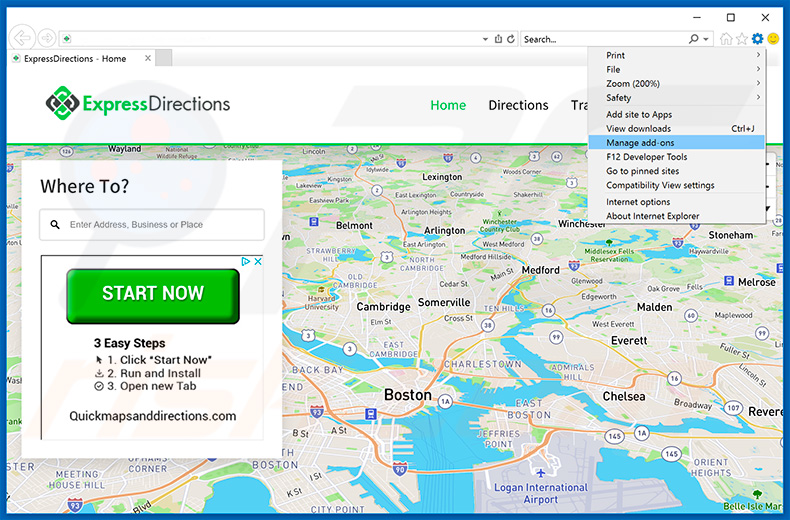Click the Print submenu chevron
Viewport: 790px width, 520px height.
758,54
